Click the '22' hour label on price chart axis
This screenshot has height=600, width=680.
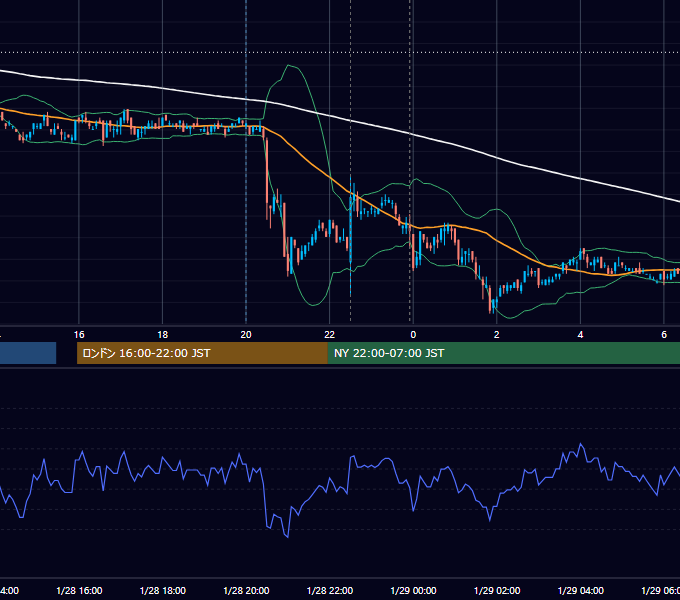pyautogui.click(x=330, y=334)
